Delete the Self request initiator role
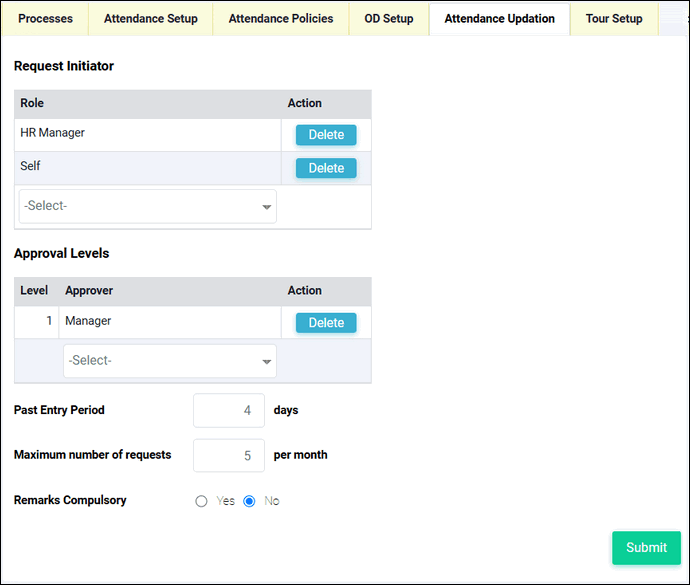Image resolution: width=690 pixels, height=585 pixels. tap(326, 168)
